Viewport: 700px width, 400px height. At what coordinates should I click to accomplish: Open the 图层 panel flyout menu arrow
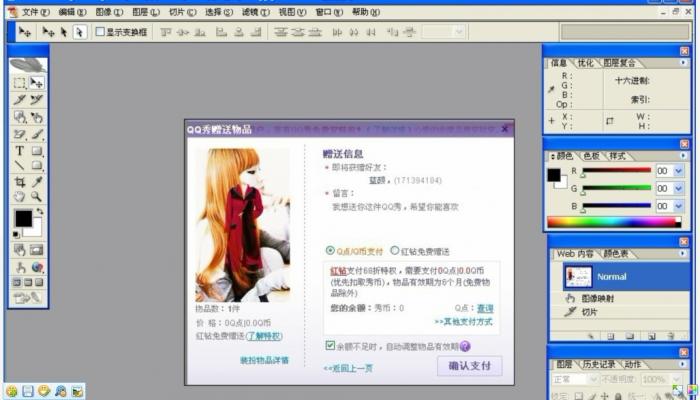pos(683,364)
